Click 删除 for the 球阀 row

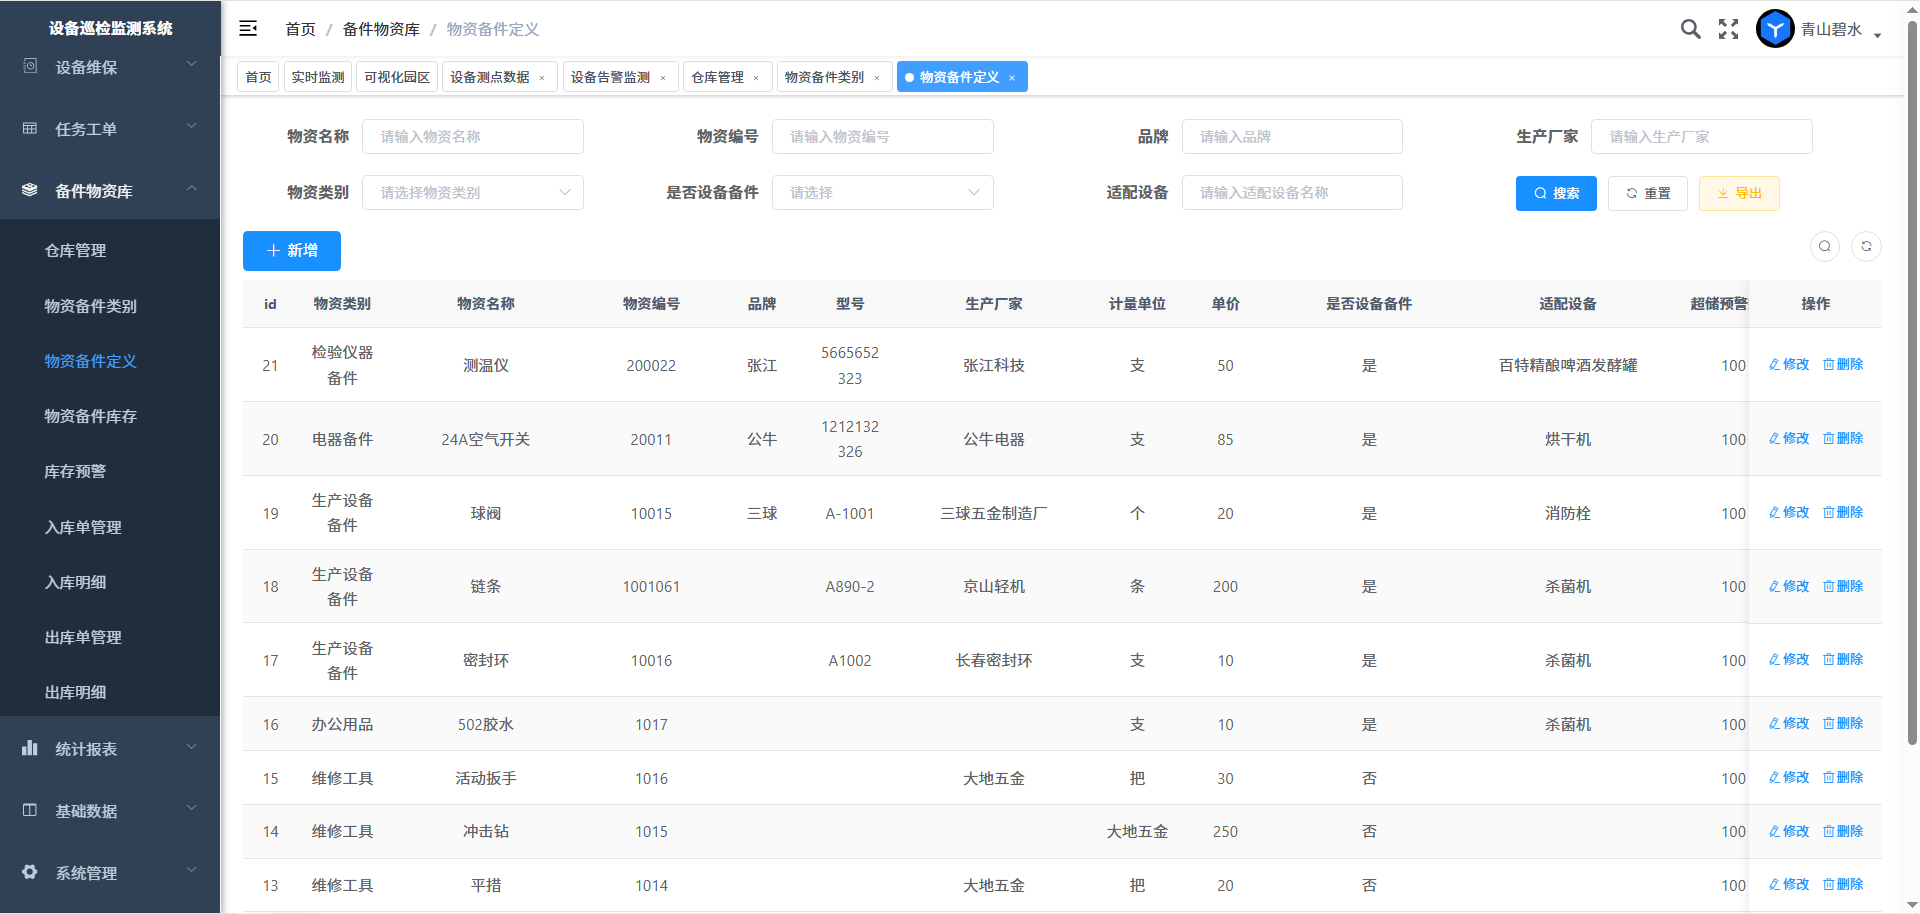[x=1843, y=513]
